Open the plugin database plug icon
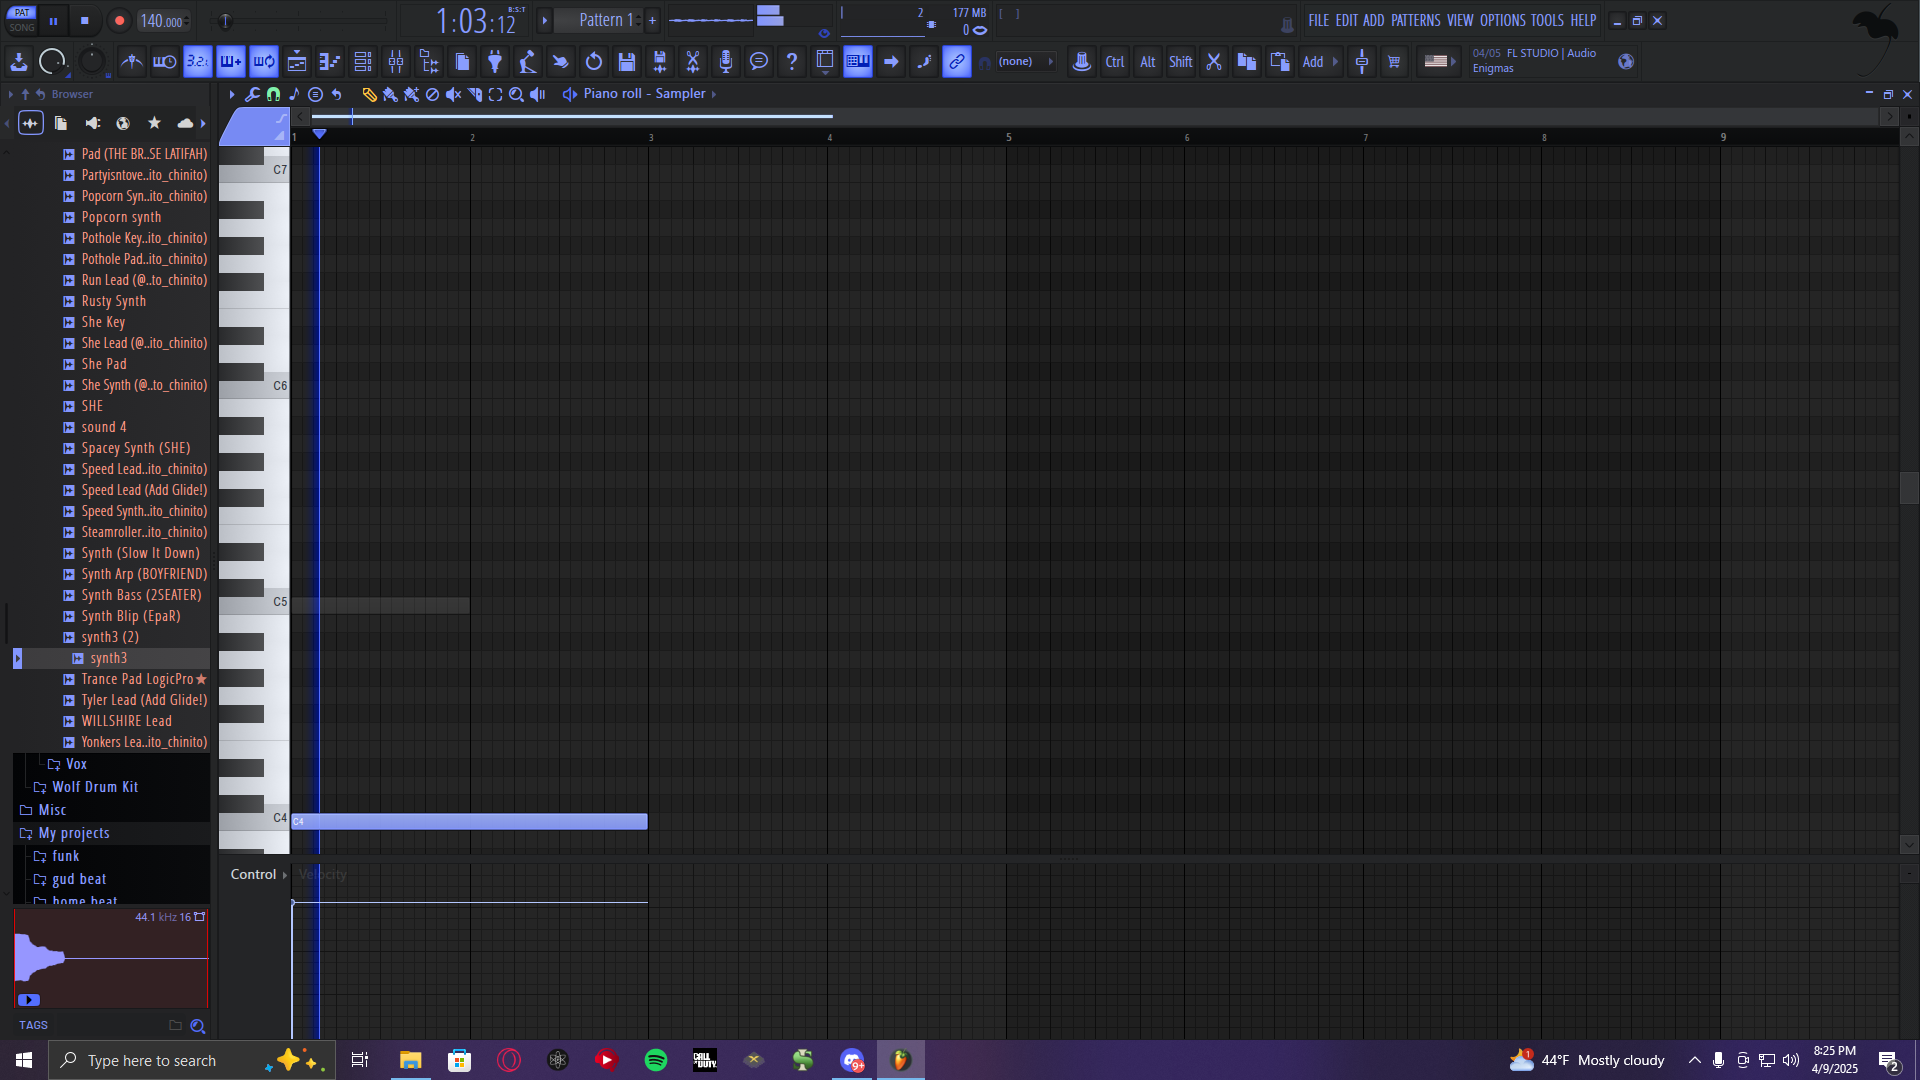Image resolution: width=1920 pixels, height=1080 pixels. pos(495,62)
